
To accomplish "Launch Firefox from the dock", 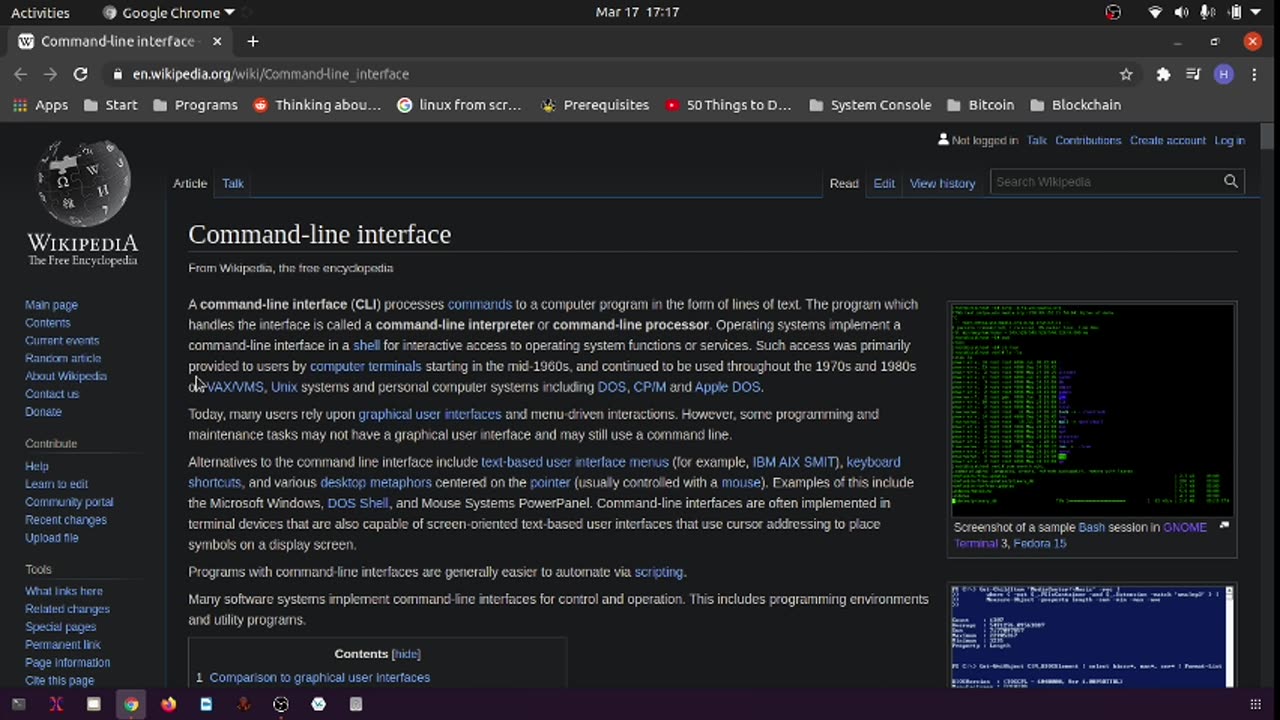I will click(168, 704).
